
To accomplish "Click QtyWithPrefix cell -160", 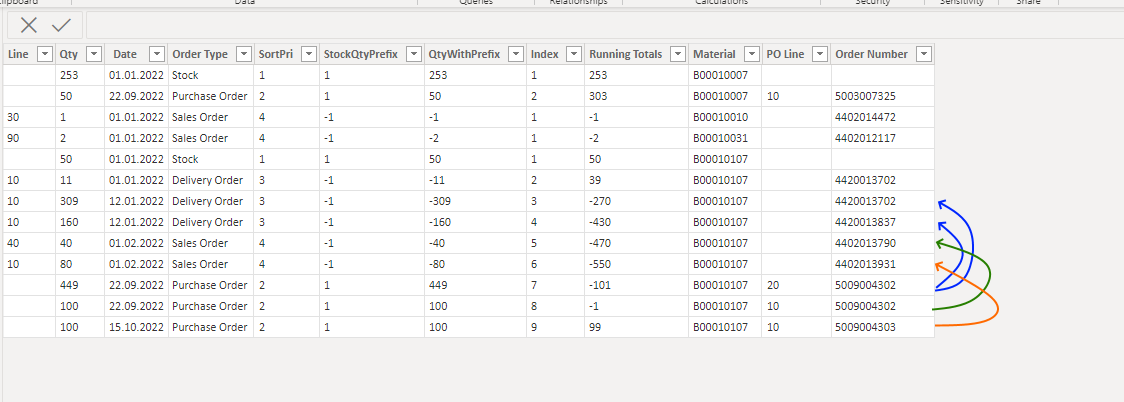I will click(475, 222).
